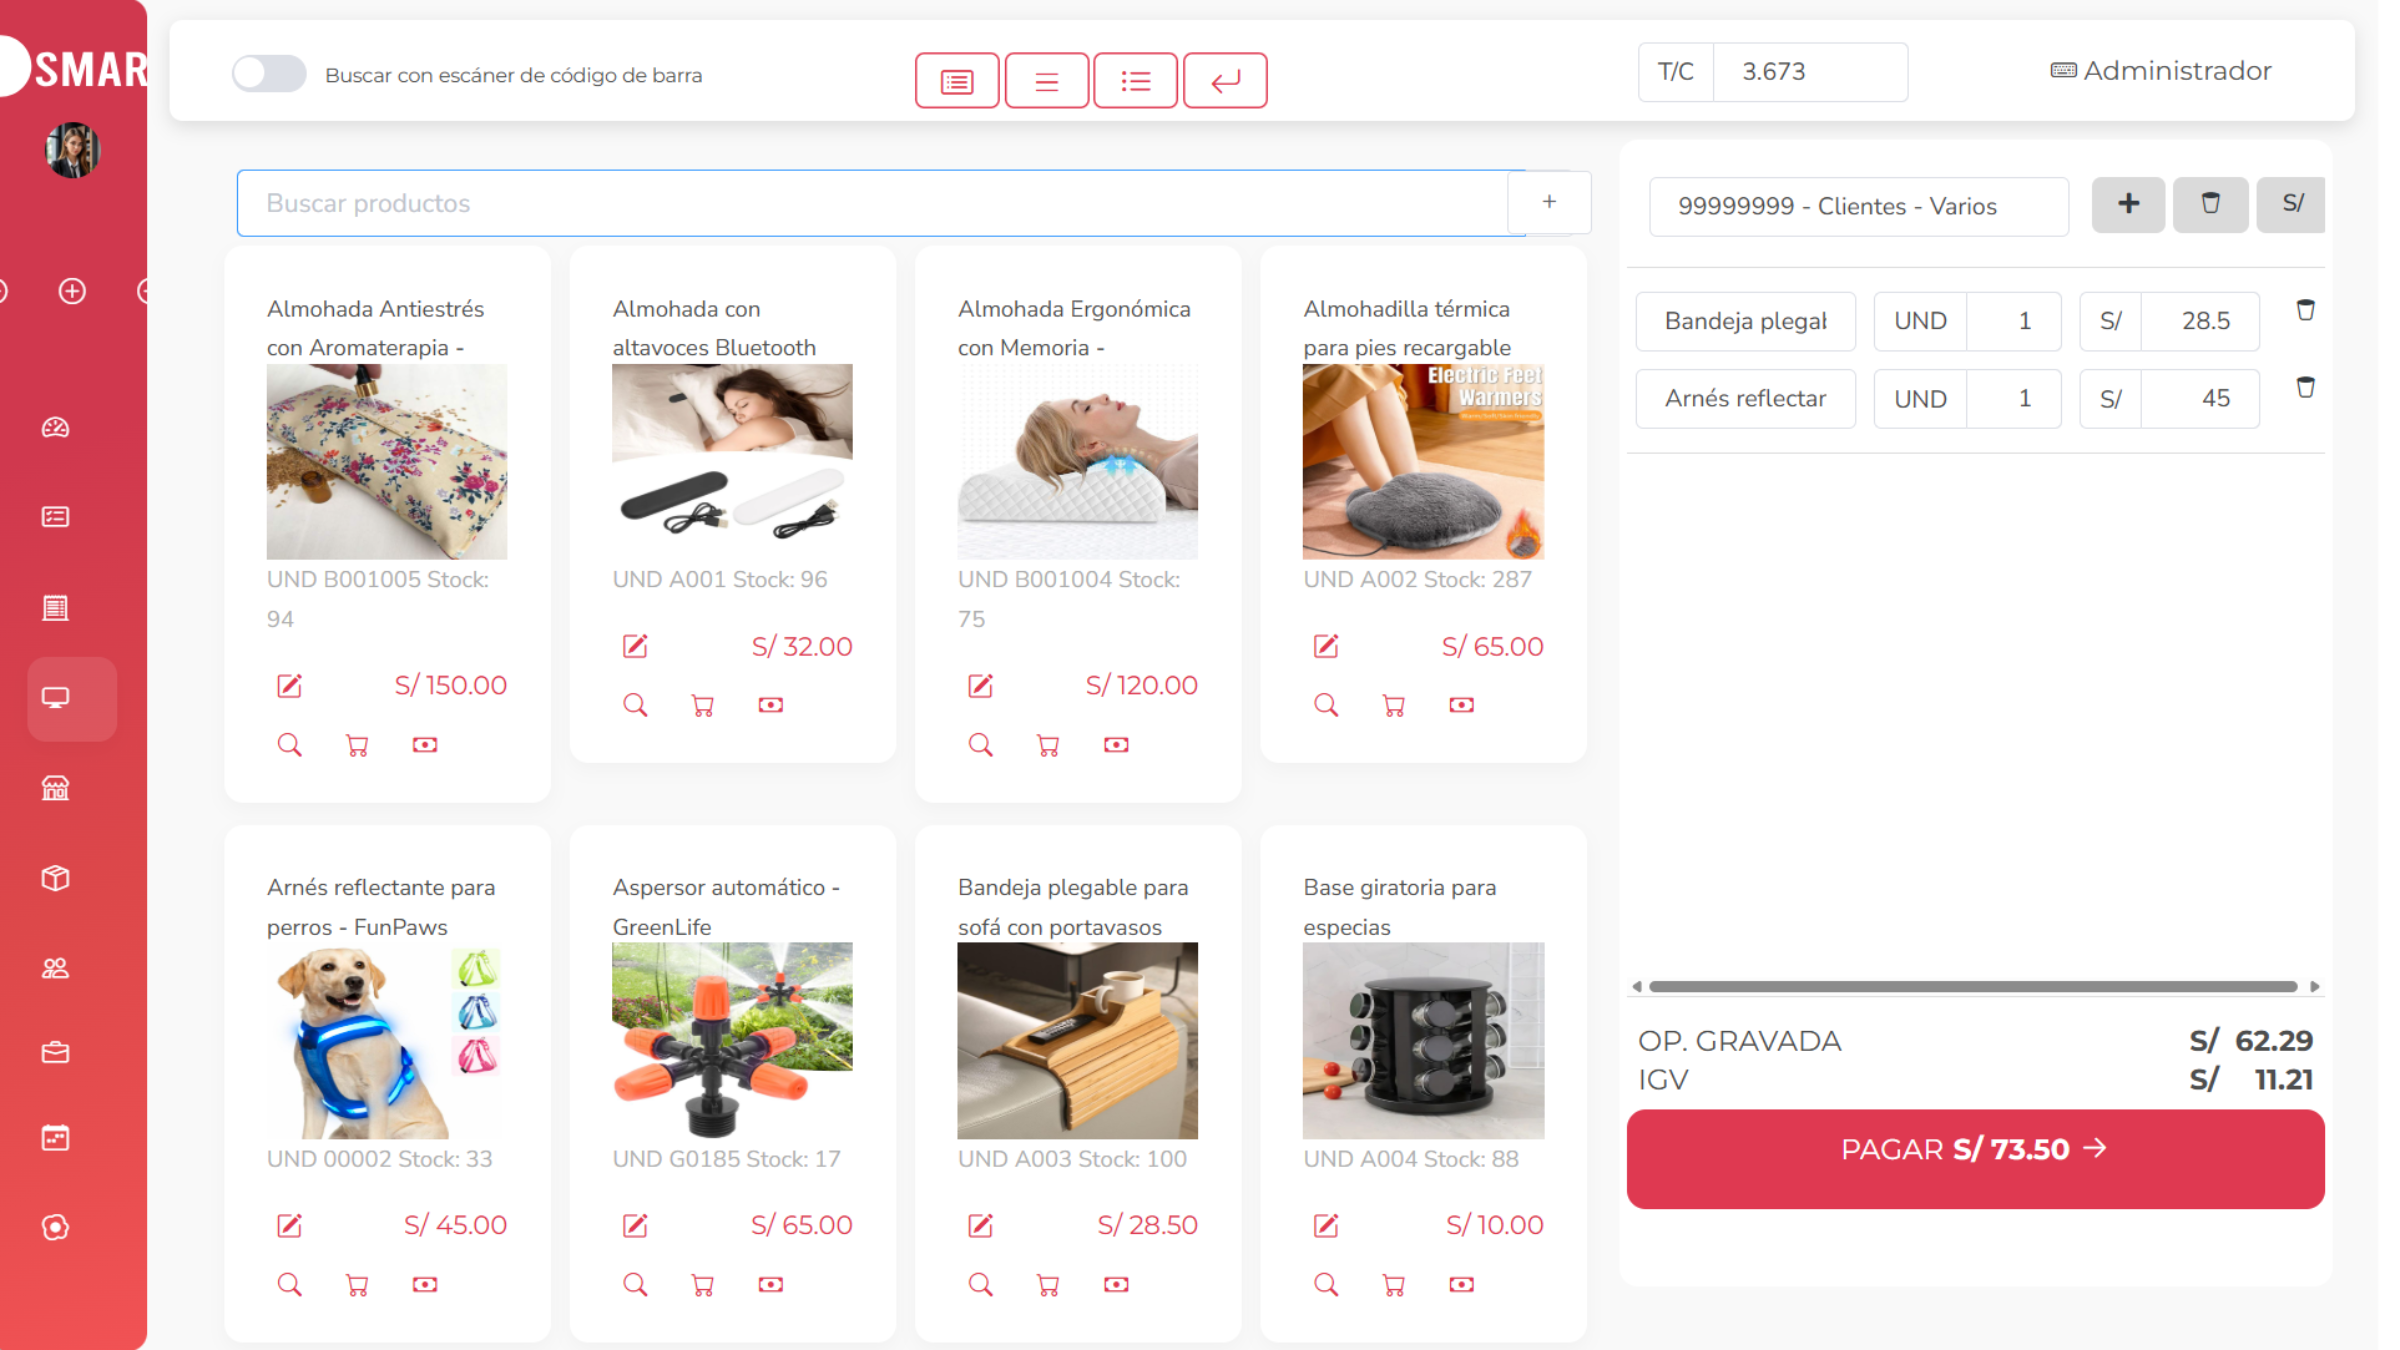The width and height of the screenshot is (2400, 1350).
Task: Open the dashboard gauge icon in sidebar
Action: click(x=55, y=428)
